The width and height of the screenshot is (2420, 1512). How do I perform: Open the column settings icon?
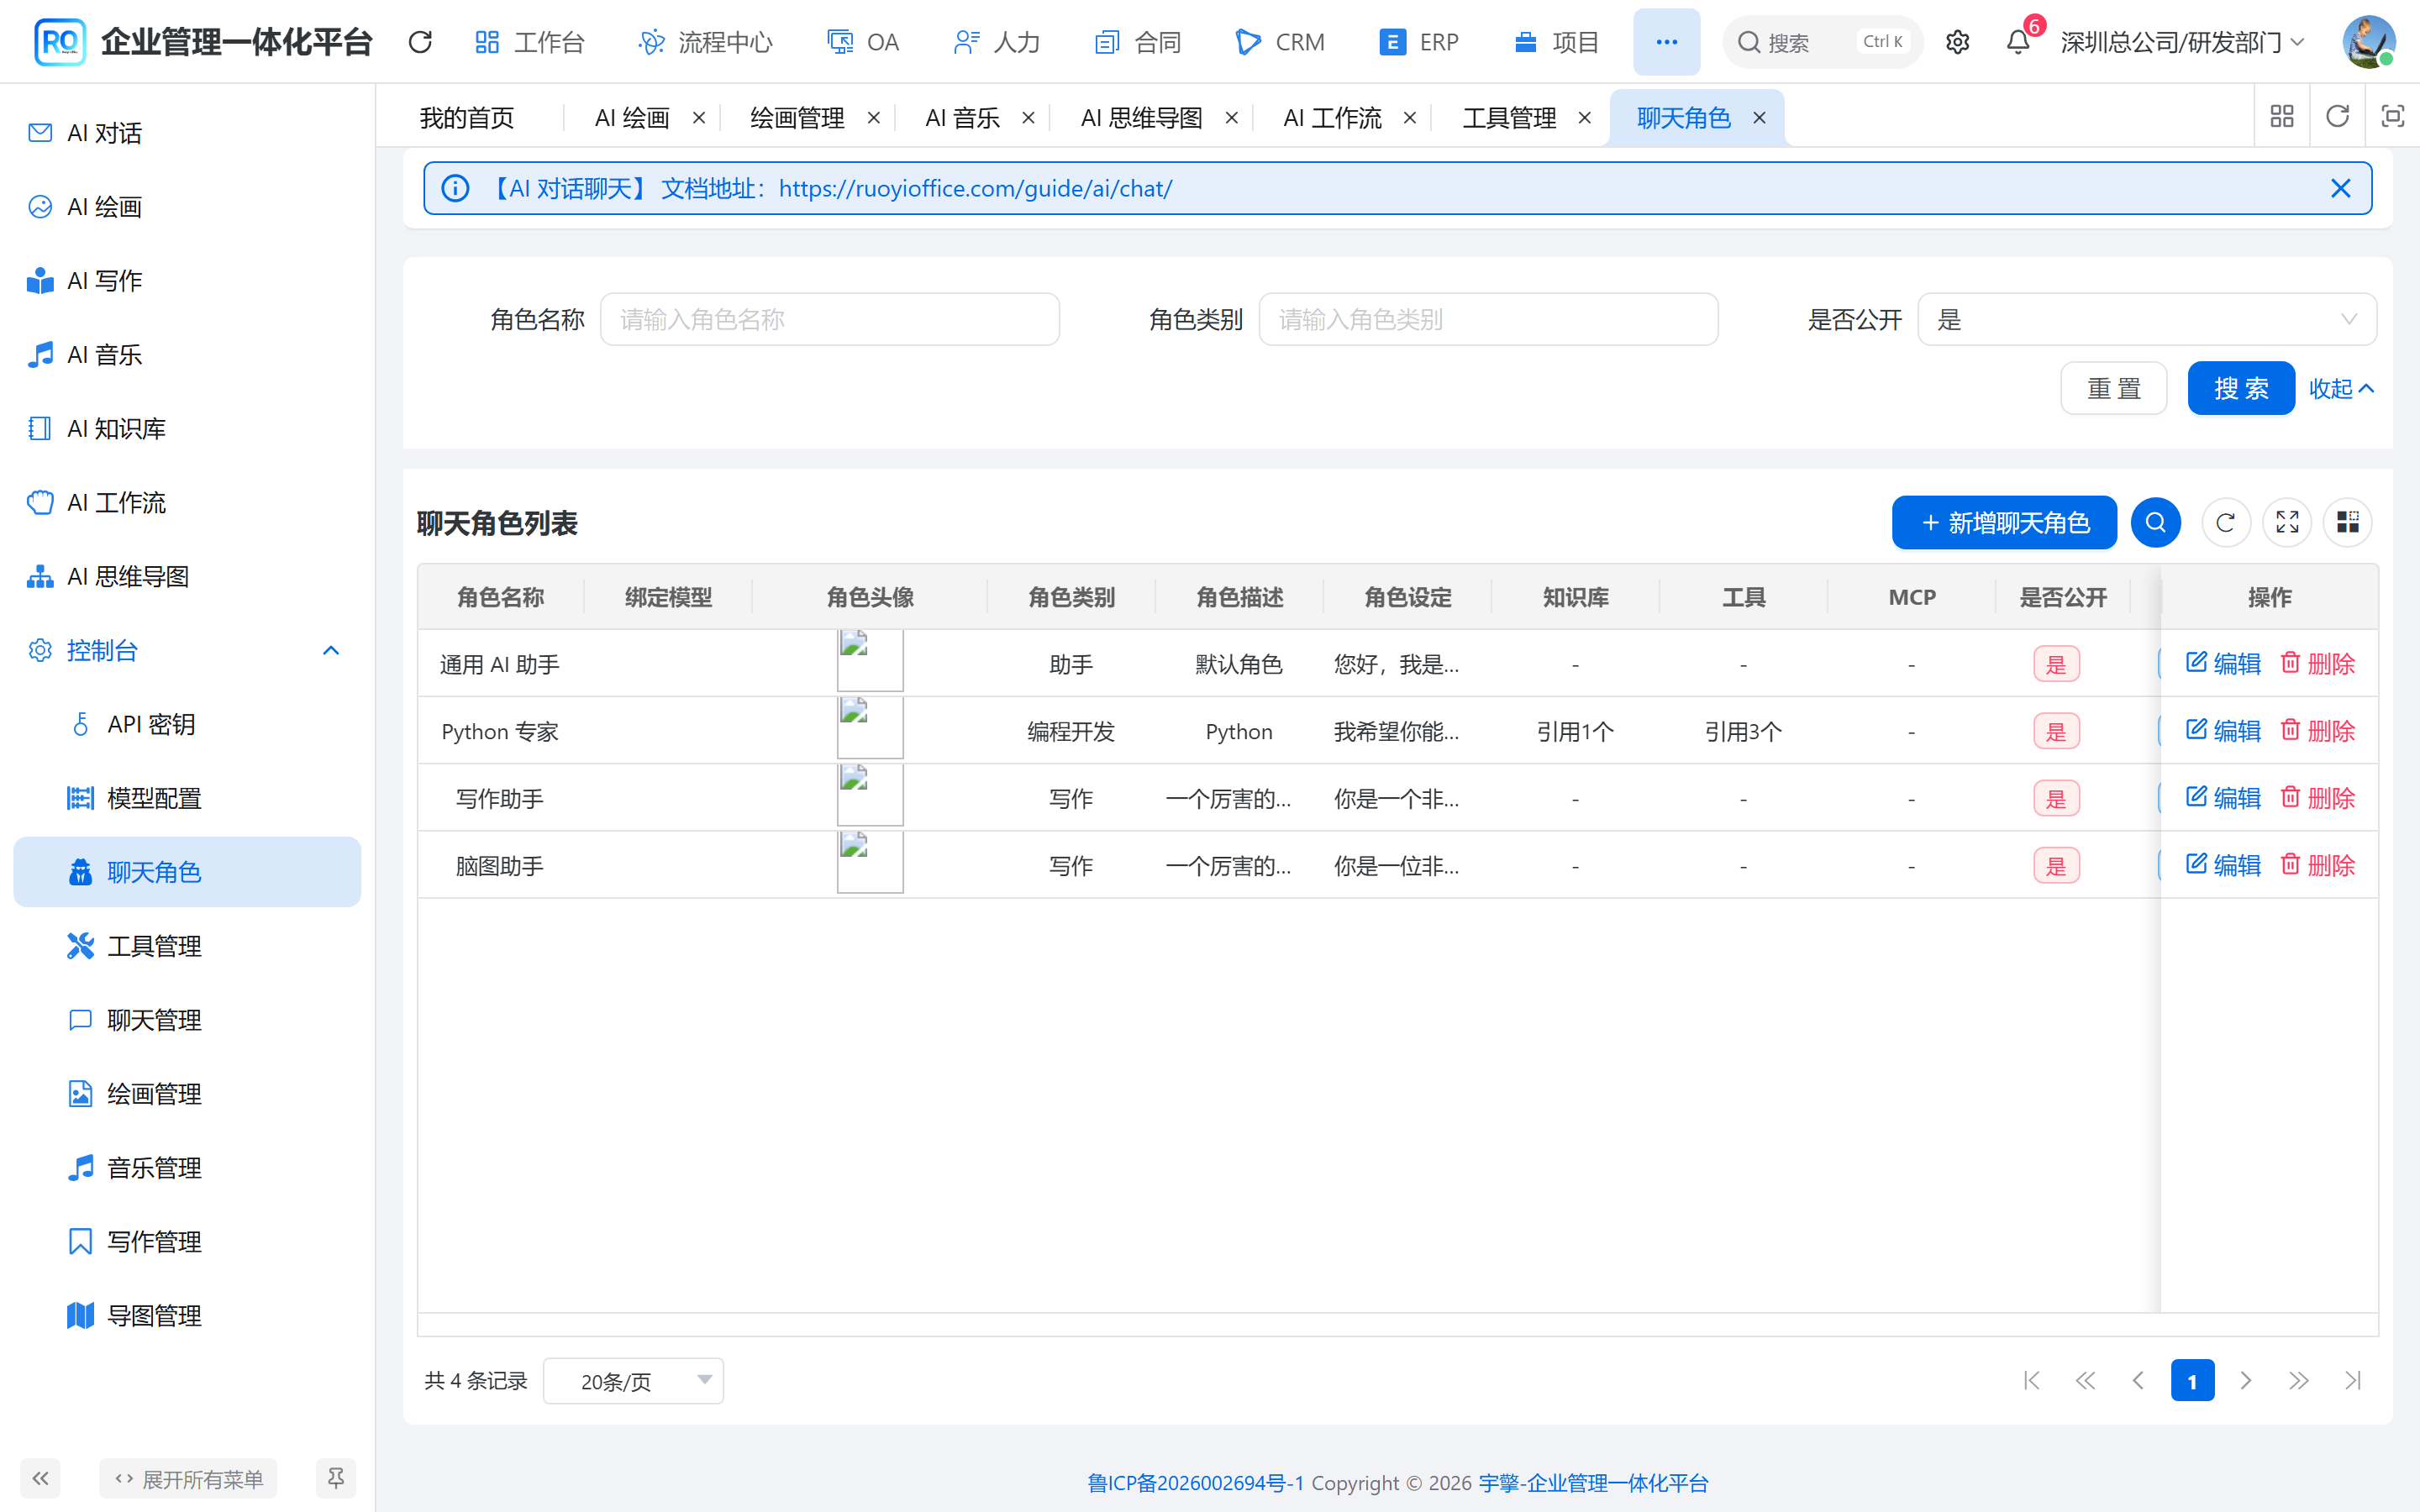coord(2347,522)
